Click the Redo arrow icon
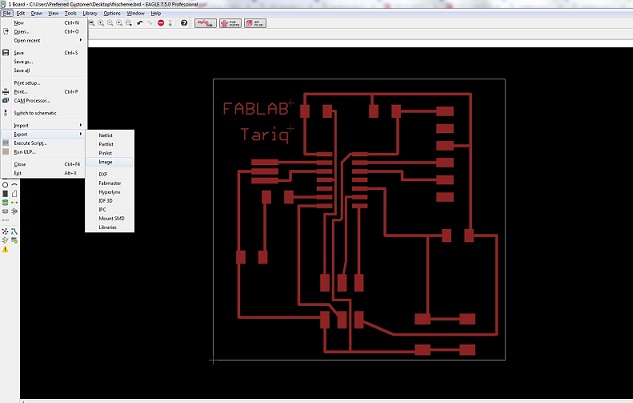 pos(150,23)
